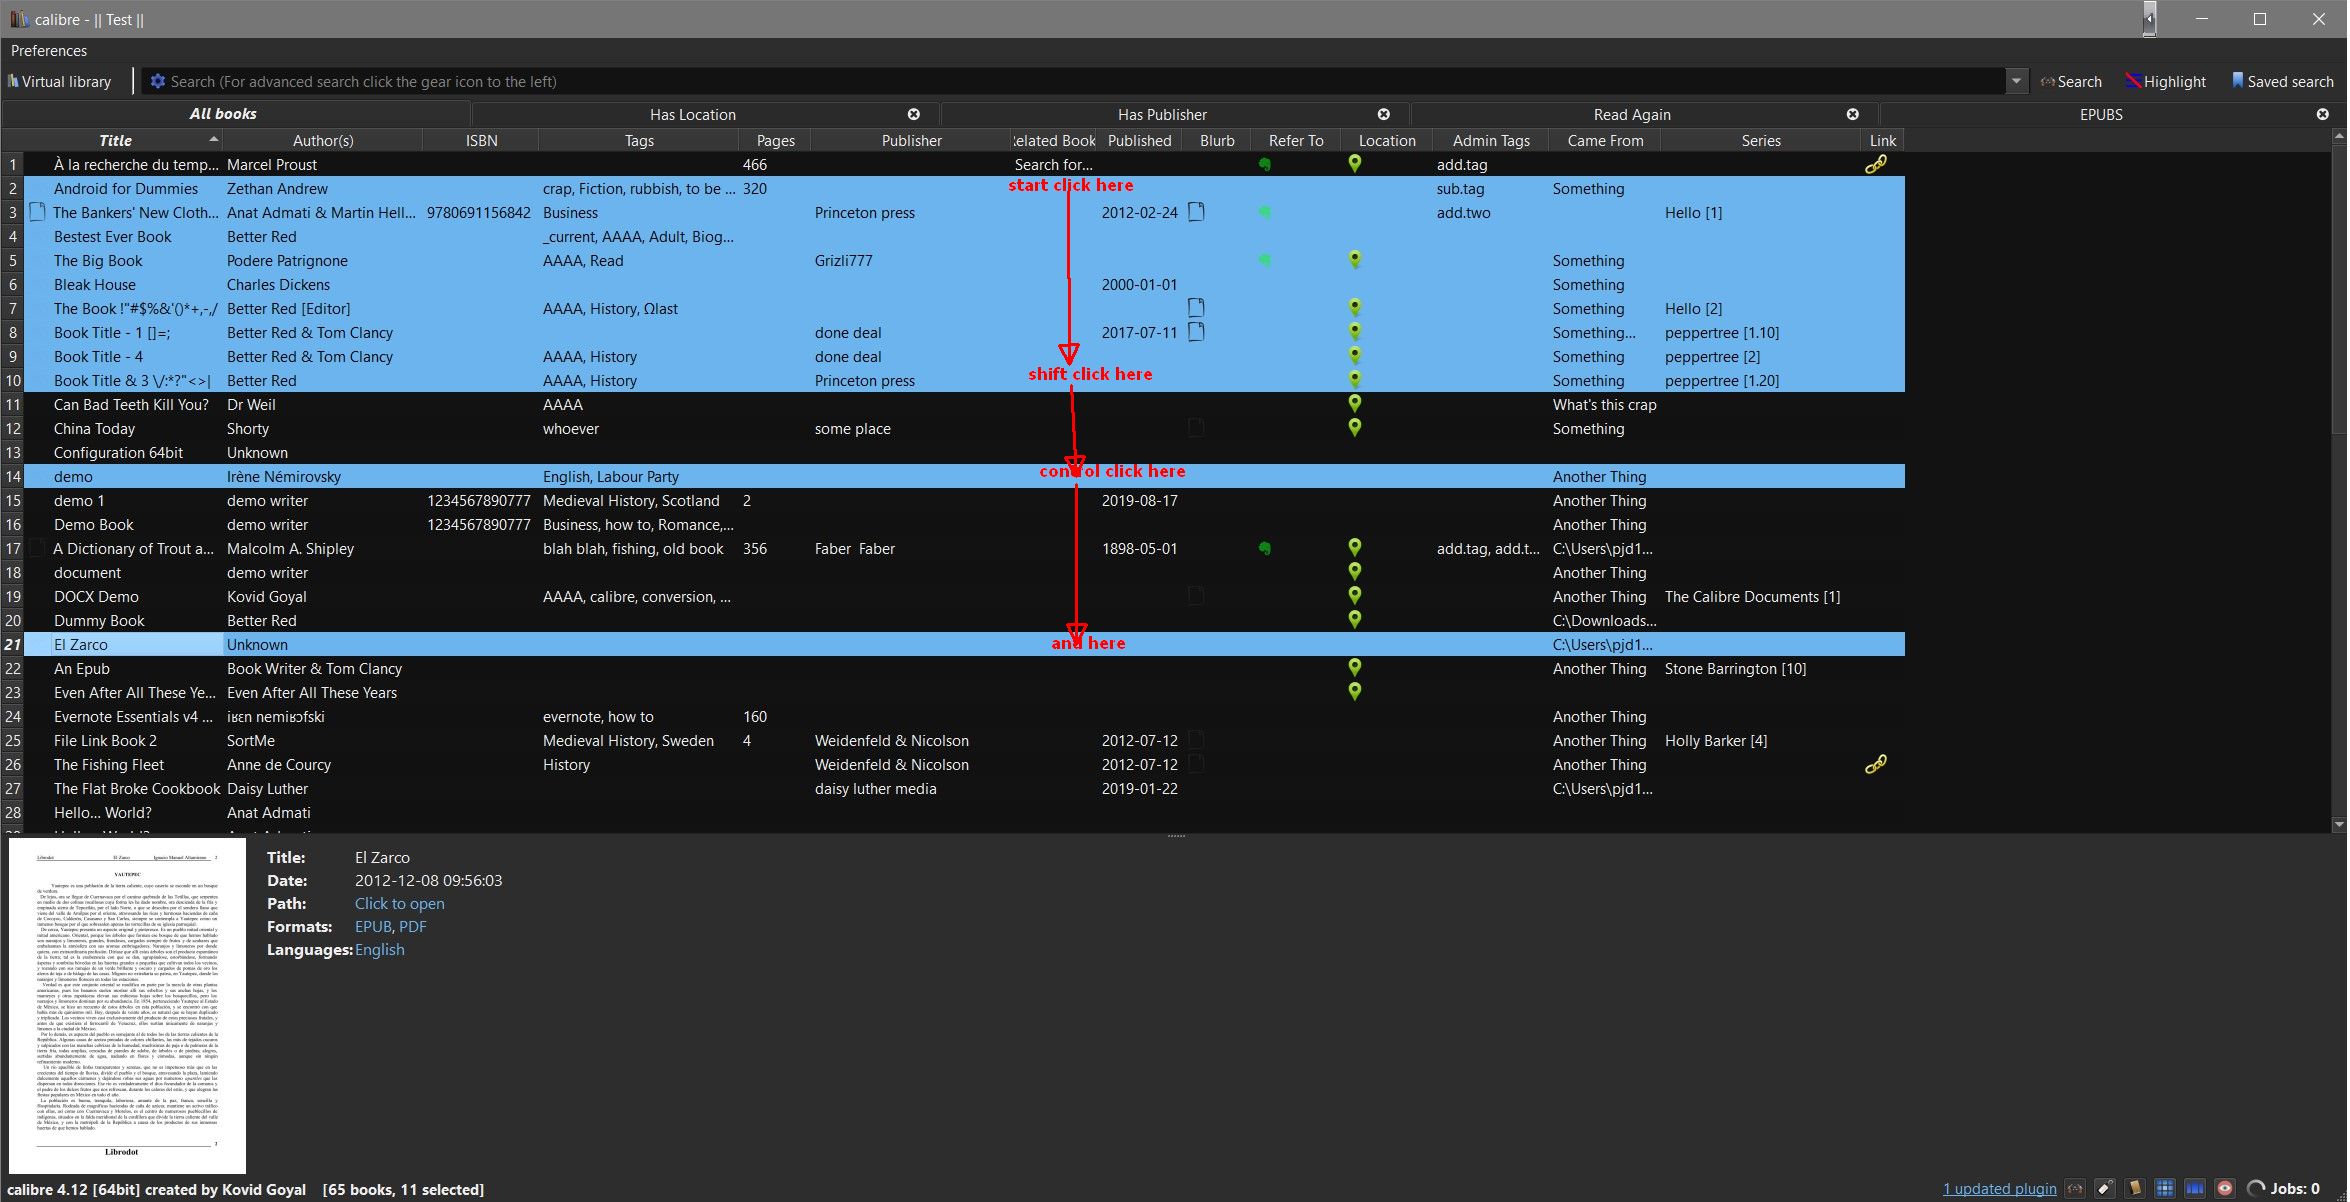Toggle the Book details eye icon
This screenshot has height=1202, width=2350.
pyautogui.click(x=2225, y=1188)
